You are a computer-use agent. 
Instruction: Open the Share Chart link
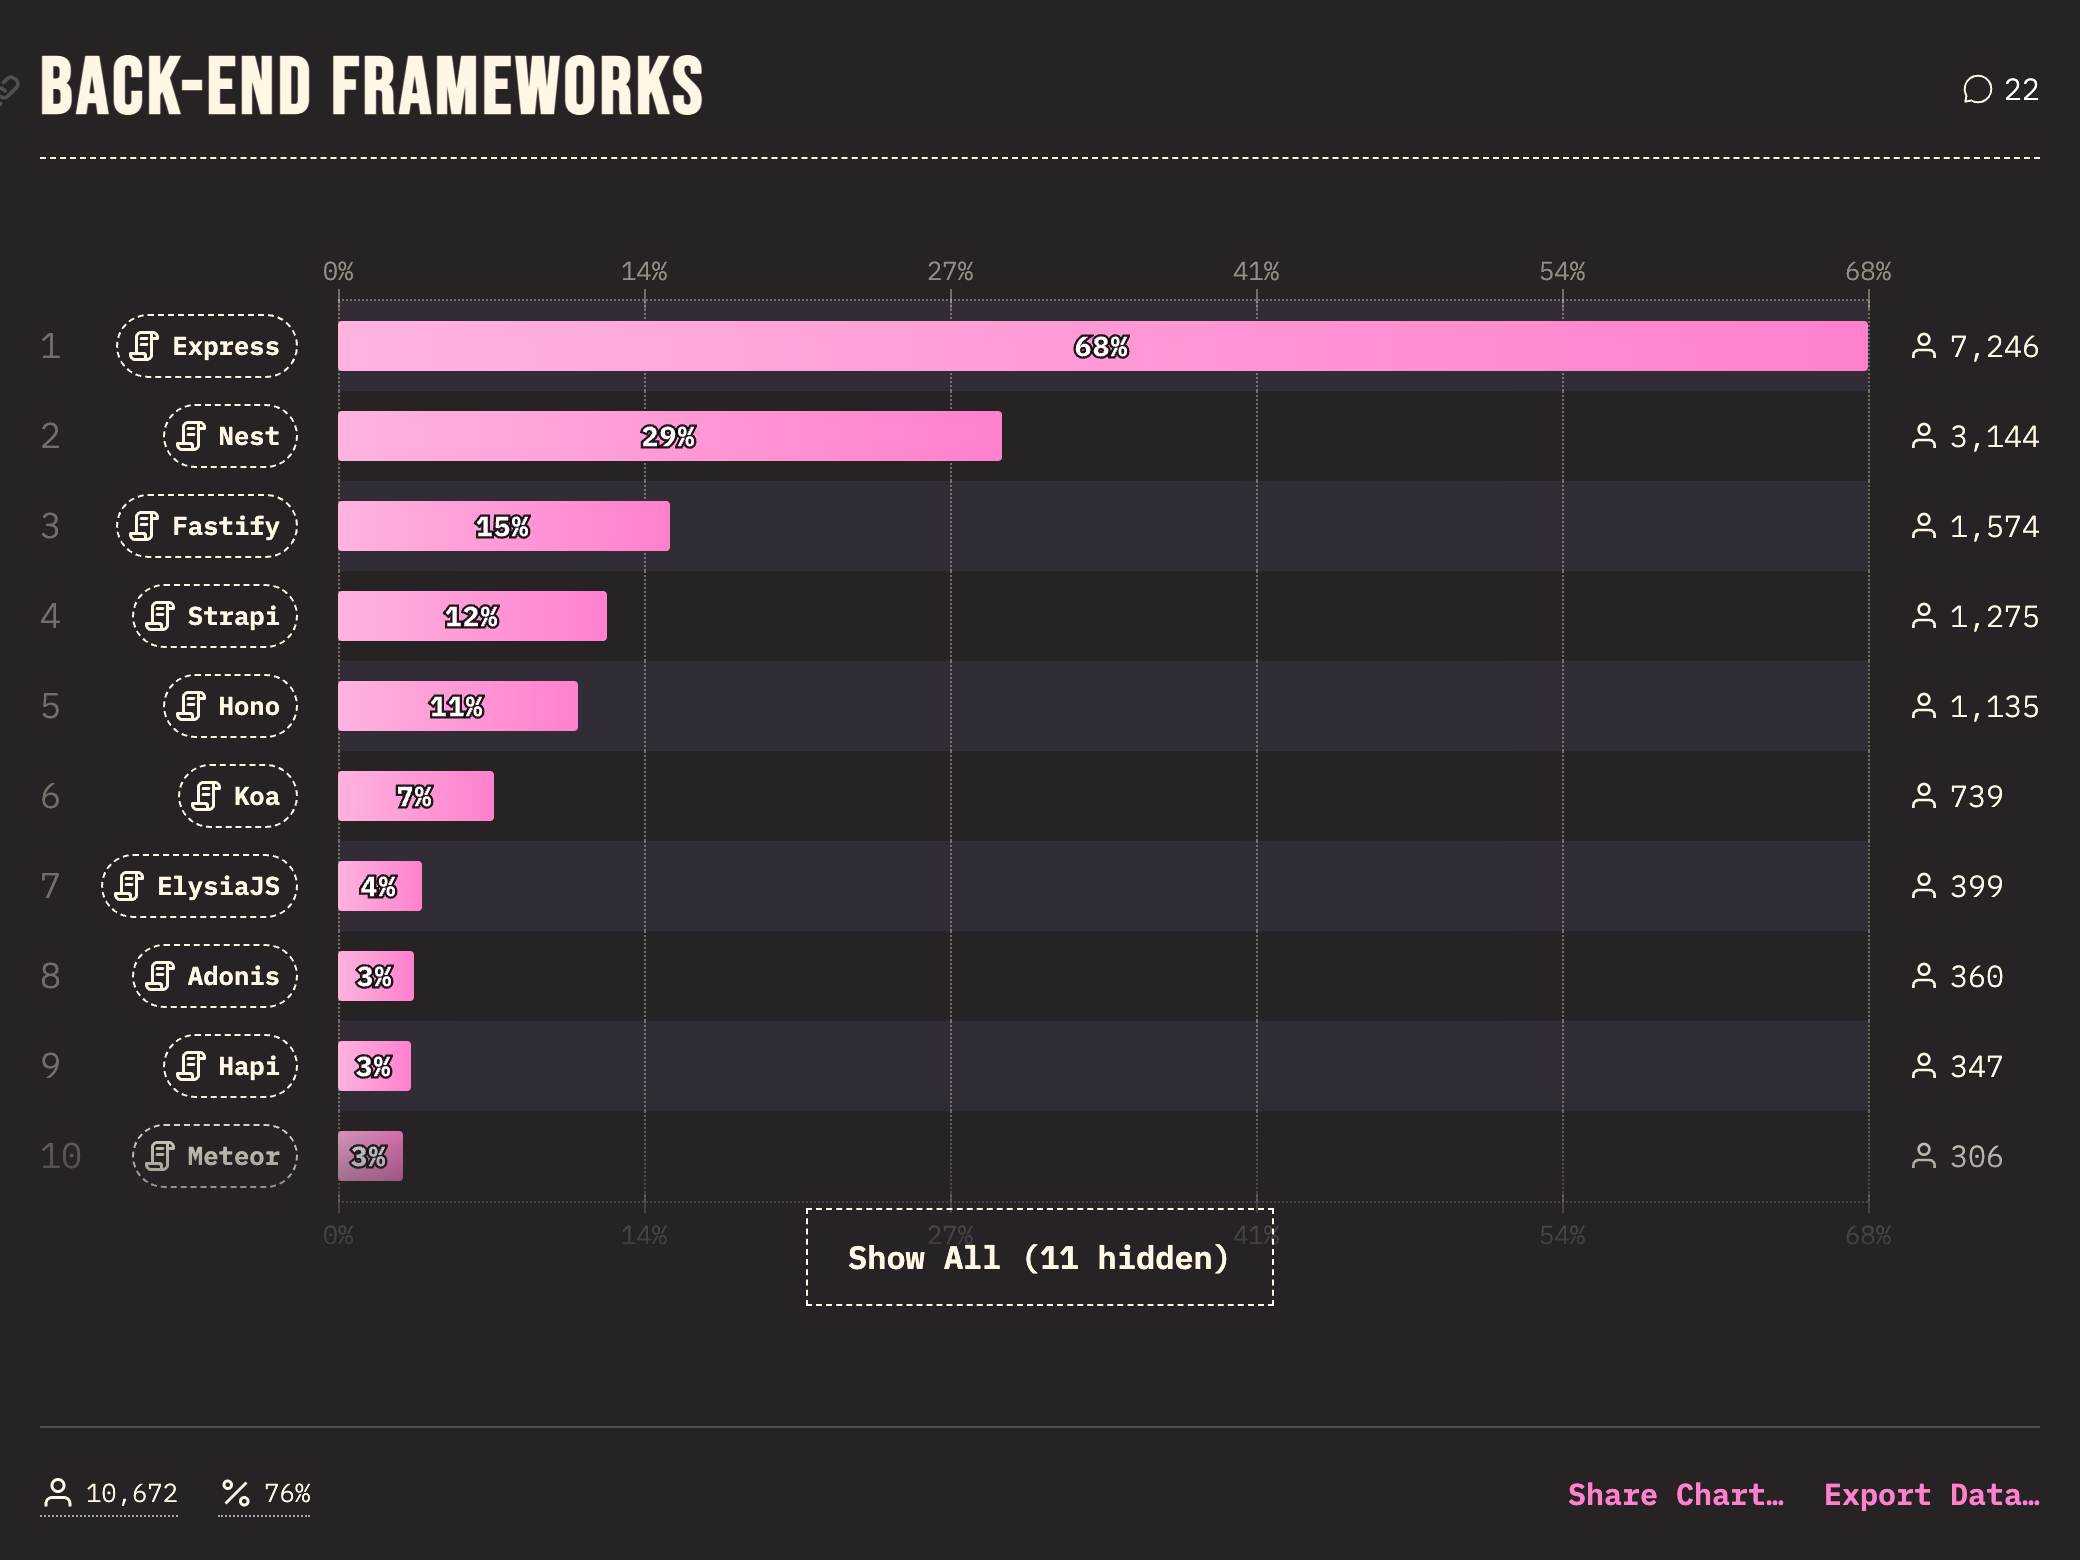click(1675, 1494)
